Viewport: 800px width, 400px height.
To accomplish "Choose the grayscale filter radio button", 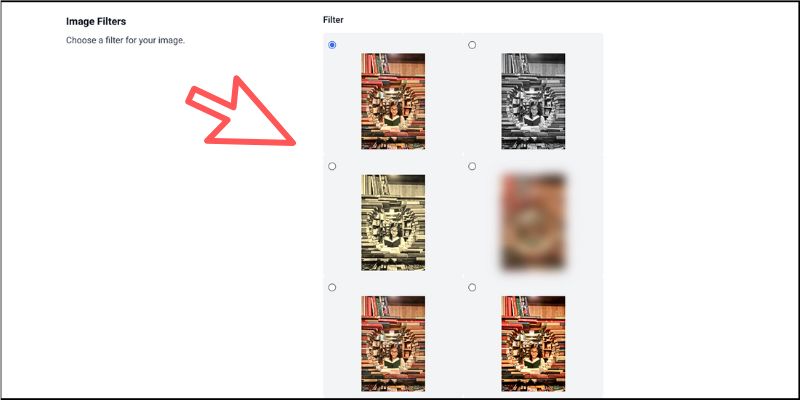I will [472, 45].
